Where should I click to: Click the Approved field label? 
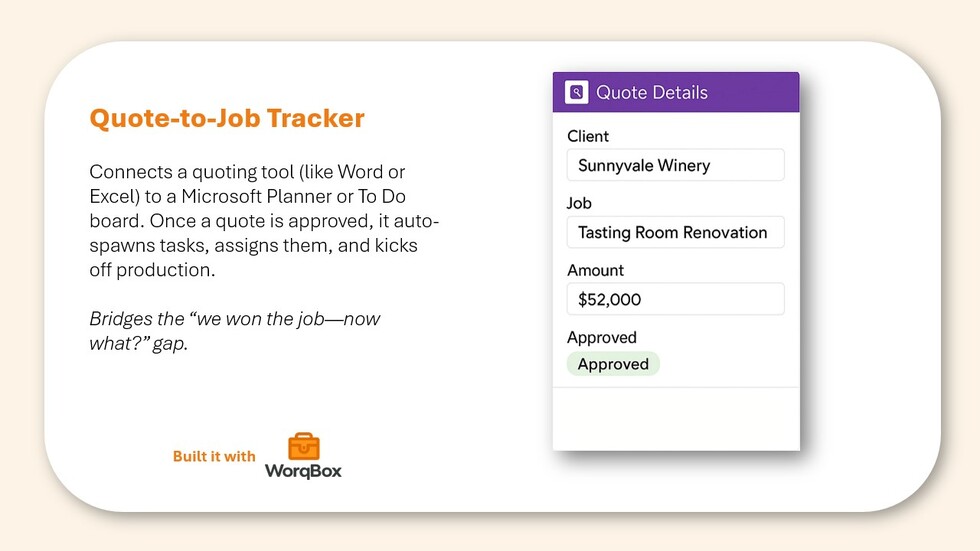pos(602,337)
